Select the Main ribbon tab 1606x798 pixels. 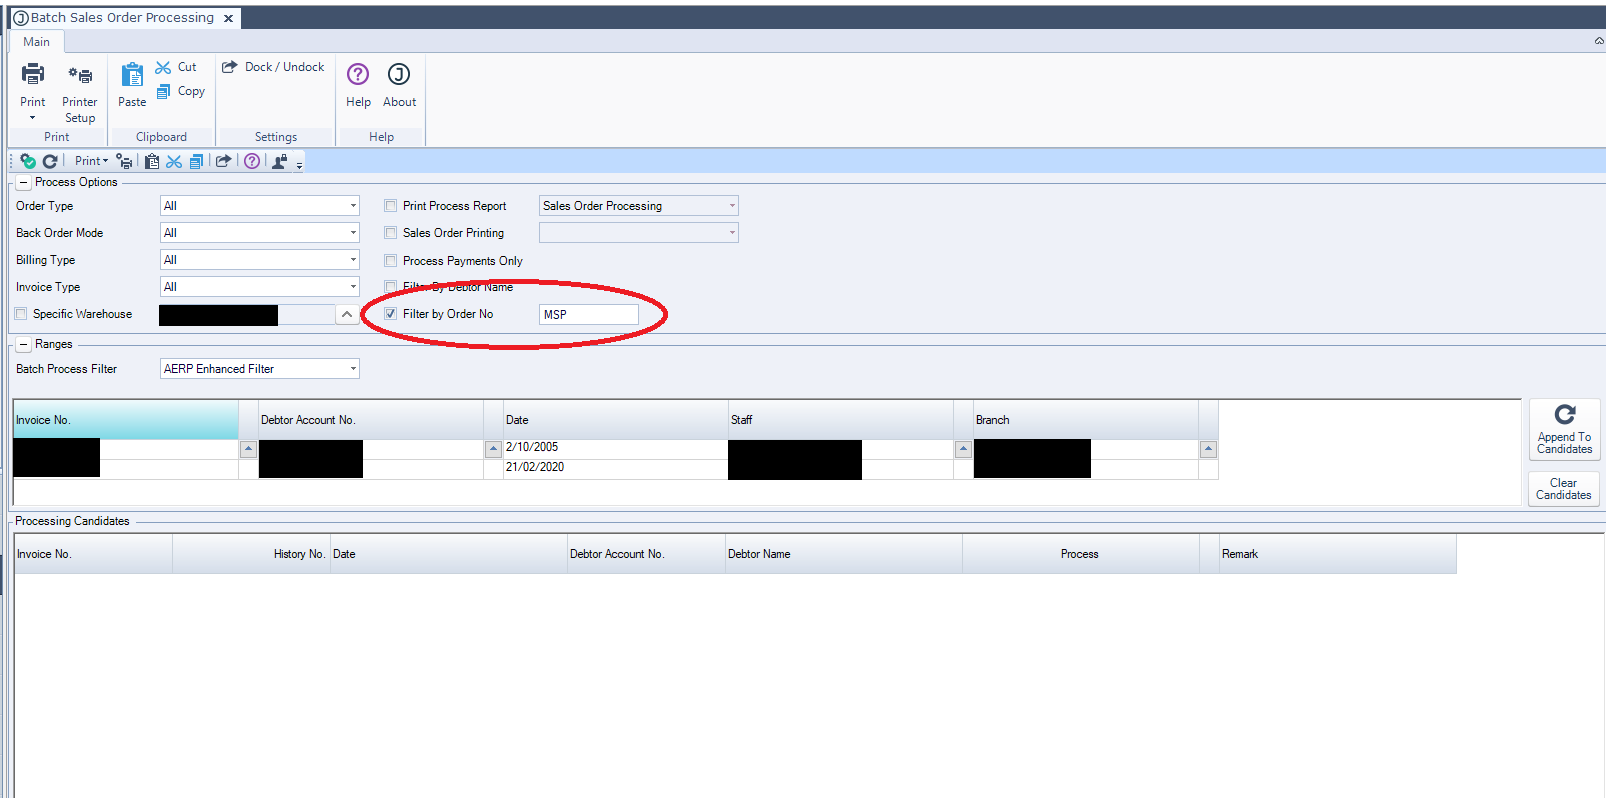tap(36, 42)
